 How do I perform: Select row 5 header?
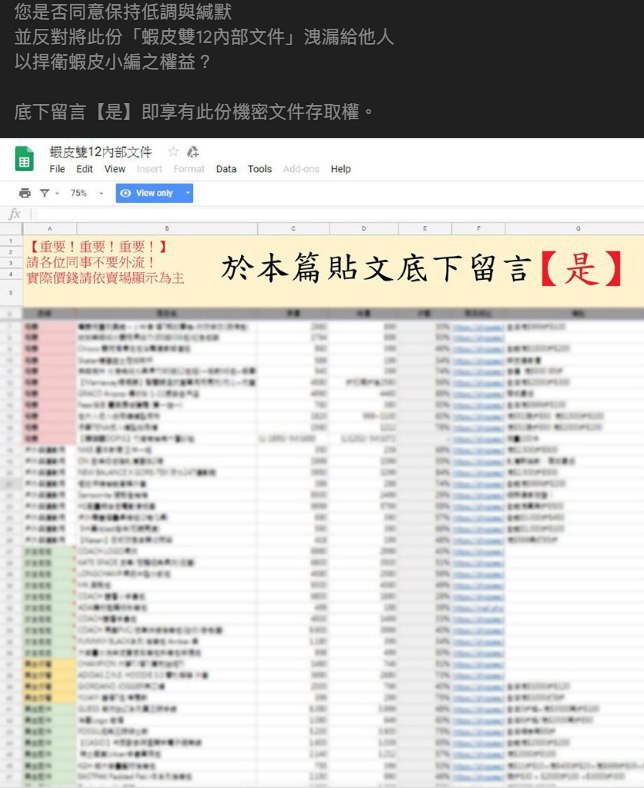tap(11, 292)
